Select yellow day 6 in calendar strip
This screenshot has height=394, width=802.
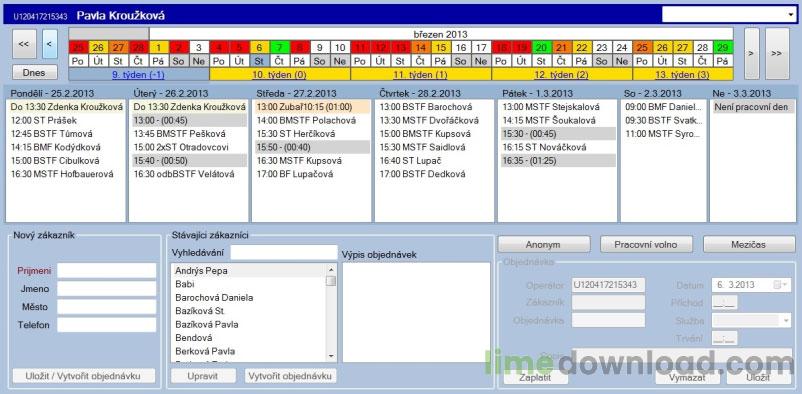[259, 48]
